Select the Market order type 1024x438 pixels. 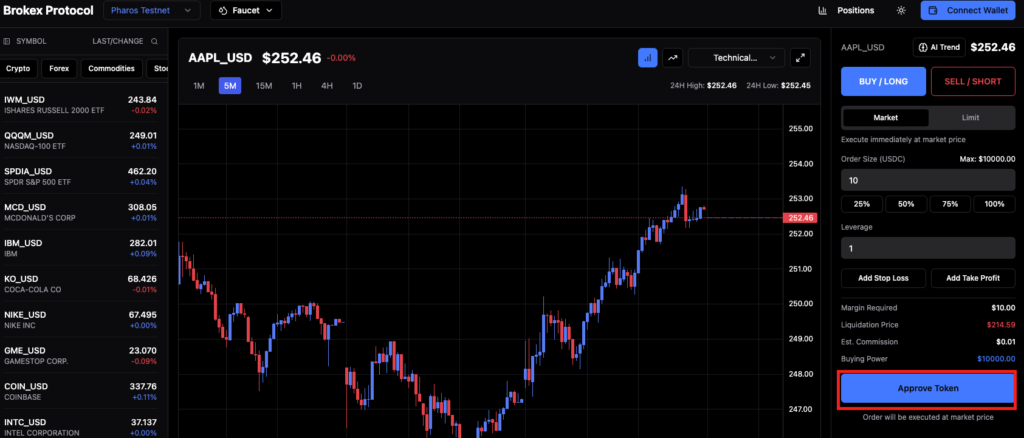(885, 117)
